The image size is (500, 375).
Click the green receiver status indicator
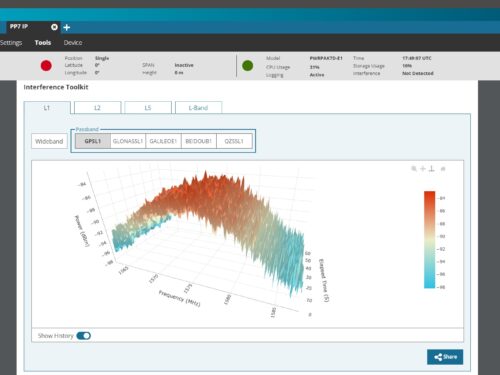[x=248, y=66]
